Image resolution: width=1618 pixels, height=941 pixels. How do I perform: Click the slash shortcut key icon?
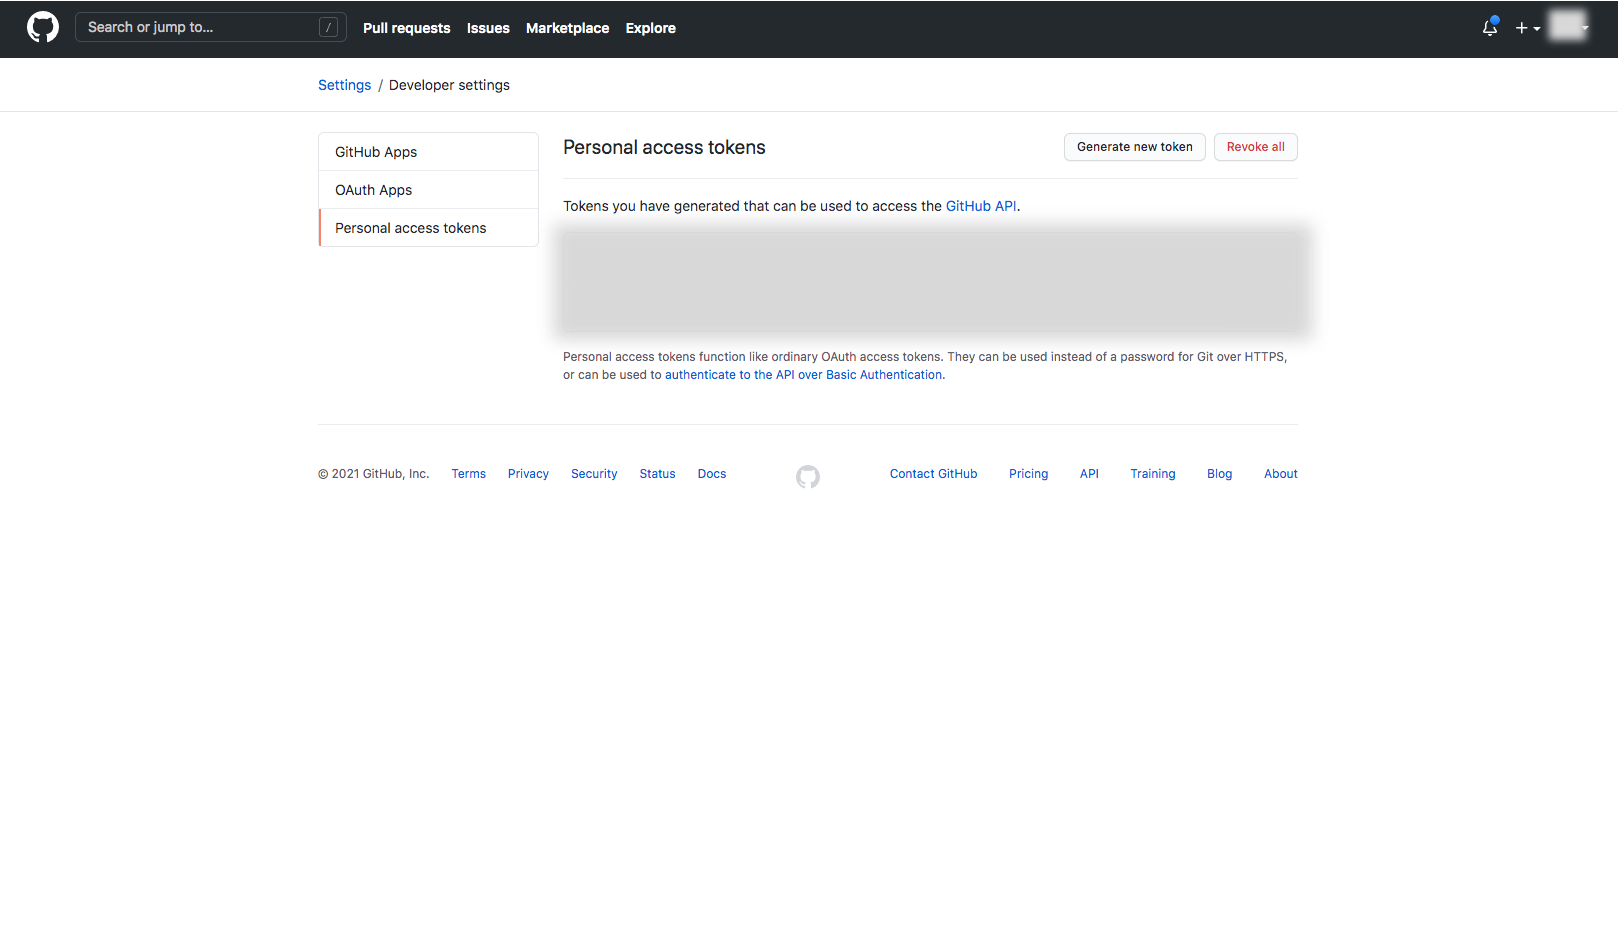coord(328,27)
